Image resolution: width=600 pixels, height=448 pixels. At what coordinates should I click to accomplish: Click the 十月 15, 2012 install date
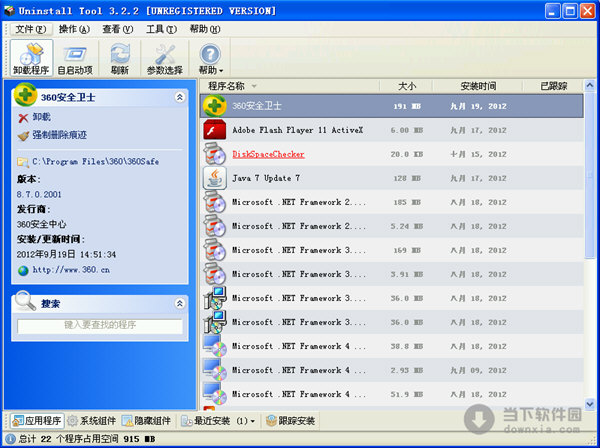(478, 154)
